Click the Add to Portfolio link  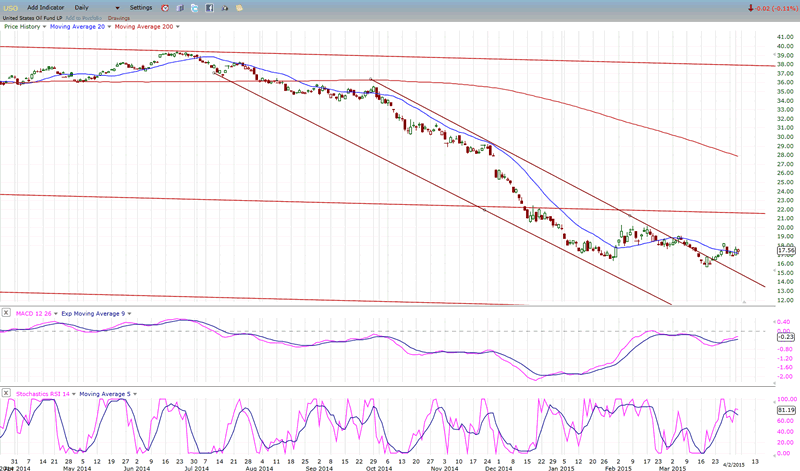point(84,17)
